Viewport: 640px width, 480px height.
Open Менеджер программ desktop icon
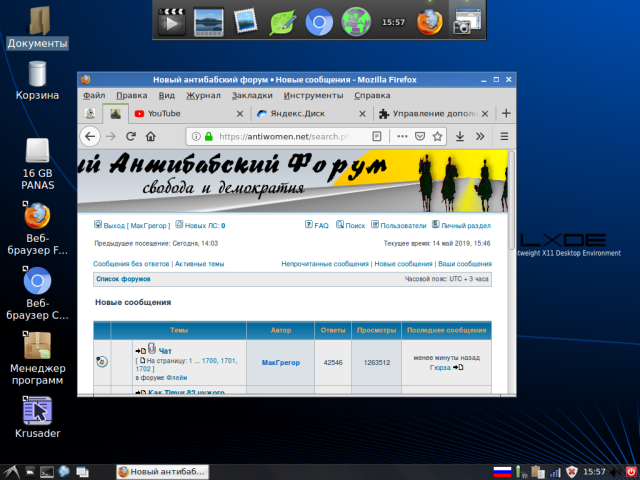click(x=37, y=358)
